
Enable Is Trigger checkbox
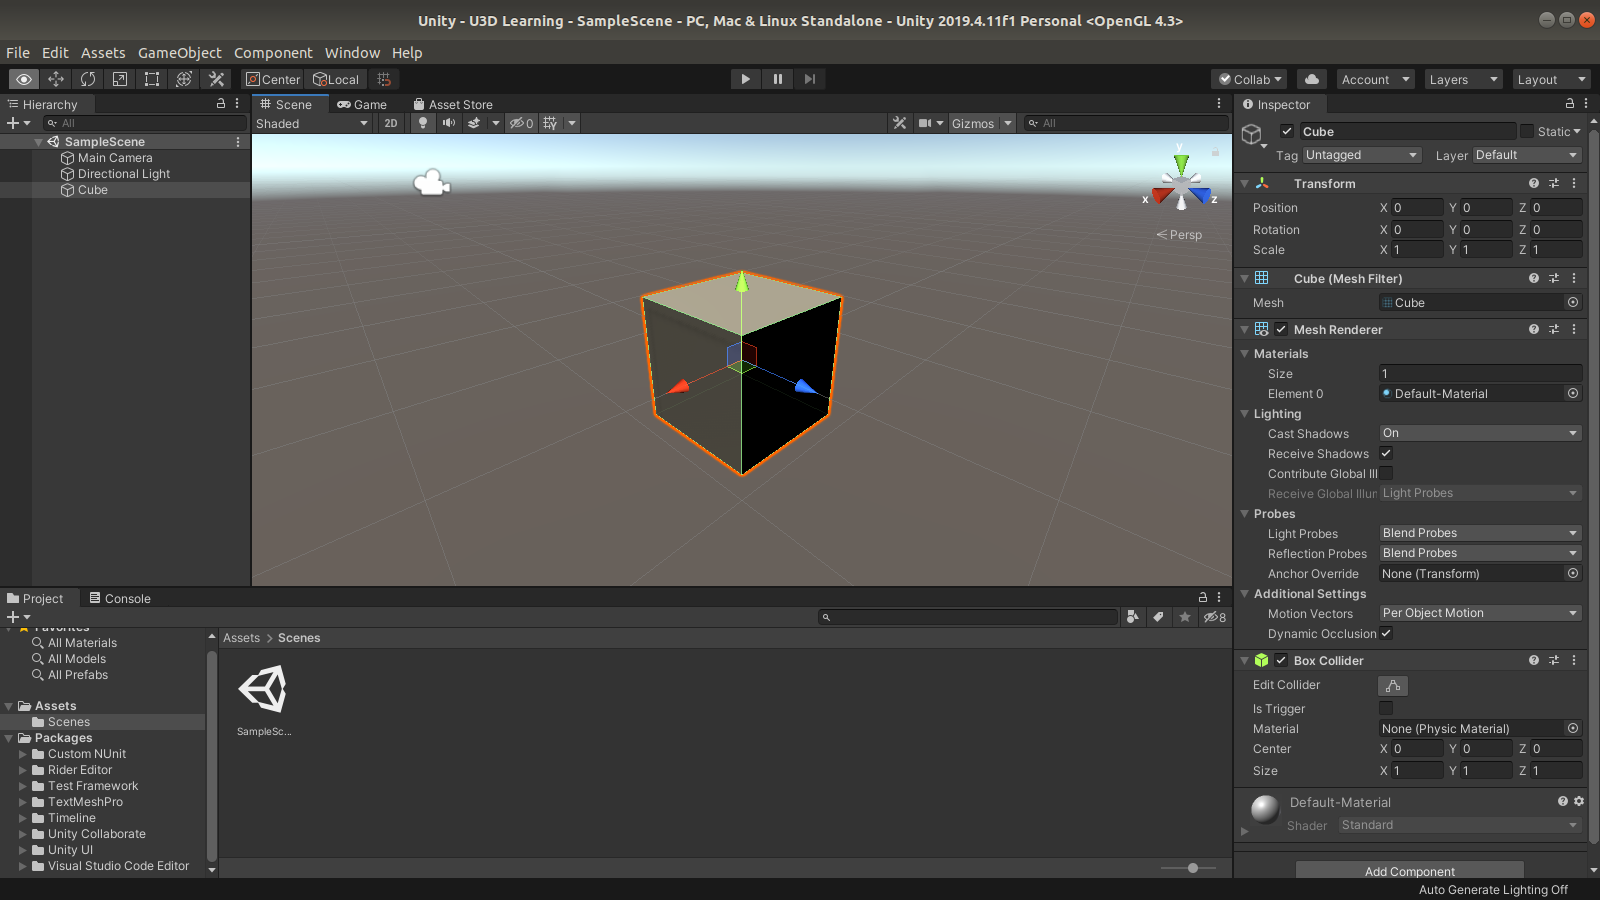(x=1386, y=709)
